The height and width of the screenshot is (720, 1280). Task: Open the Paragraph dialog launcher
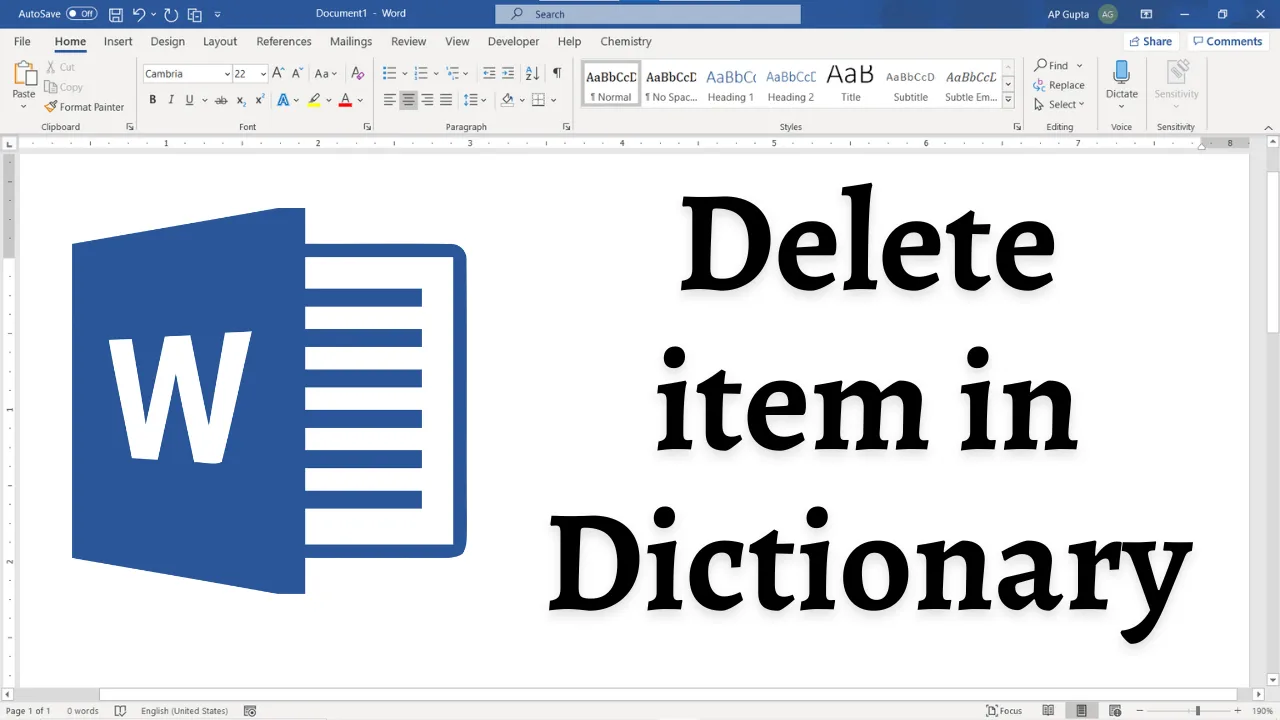pos(567,127)
